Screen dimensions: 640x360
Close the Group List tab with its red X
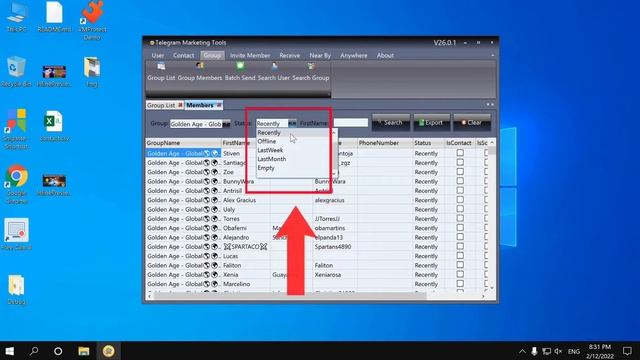(180, 105)
